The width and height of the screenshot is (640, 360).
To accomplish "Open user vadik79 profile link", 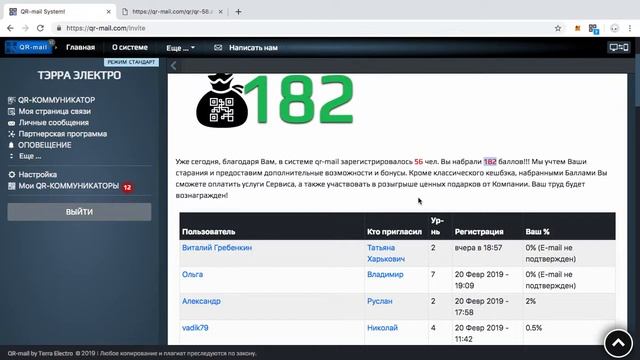I will 195,328.
